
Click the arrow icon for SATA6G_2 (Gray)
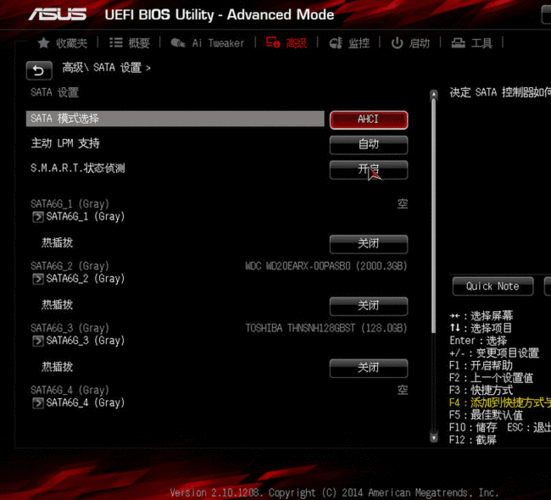click(38, 279)
